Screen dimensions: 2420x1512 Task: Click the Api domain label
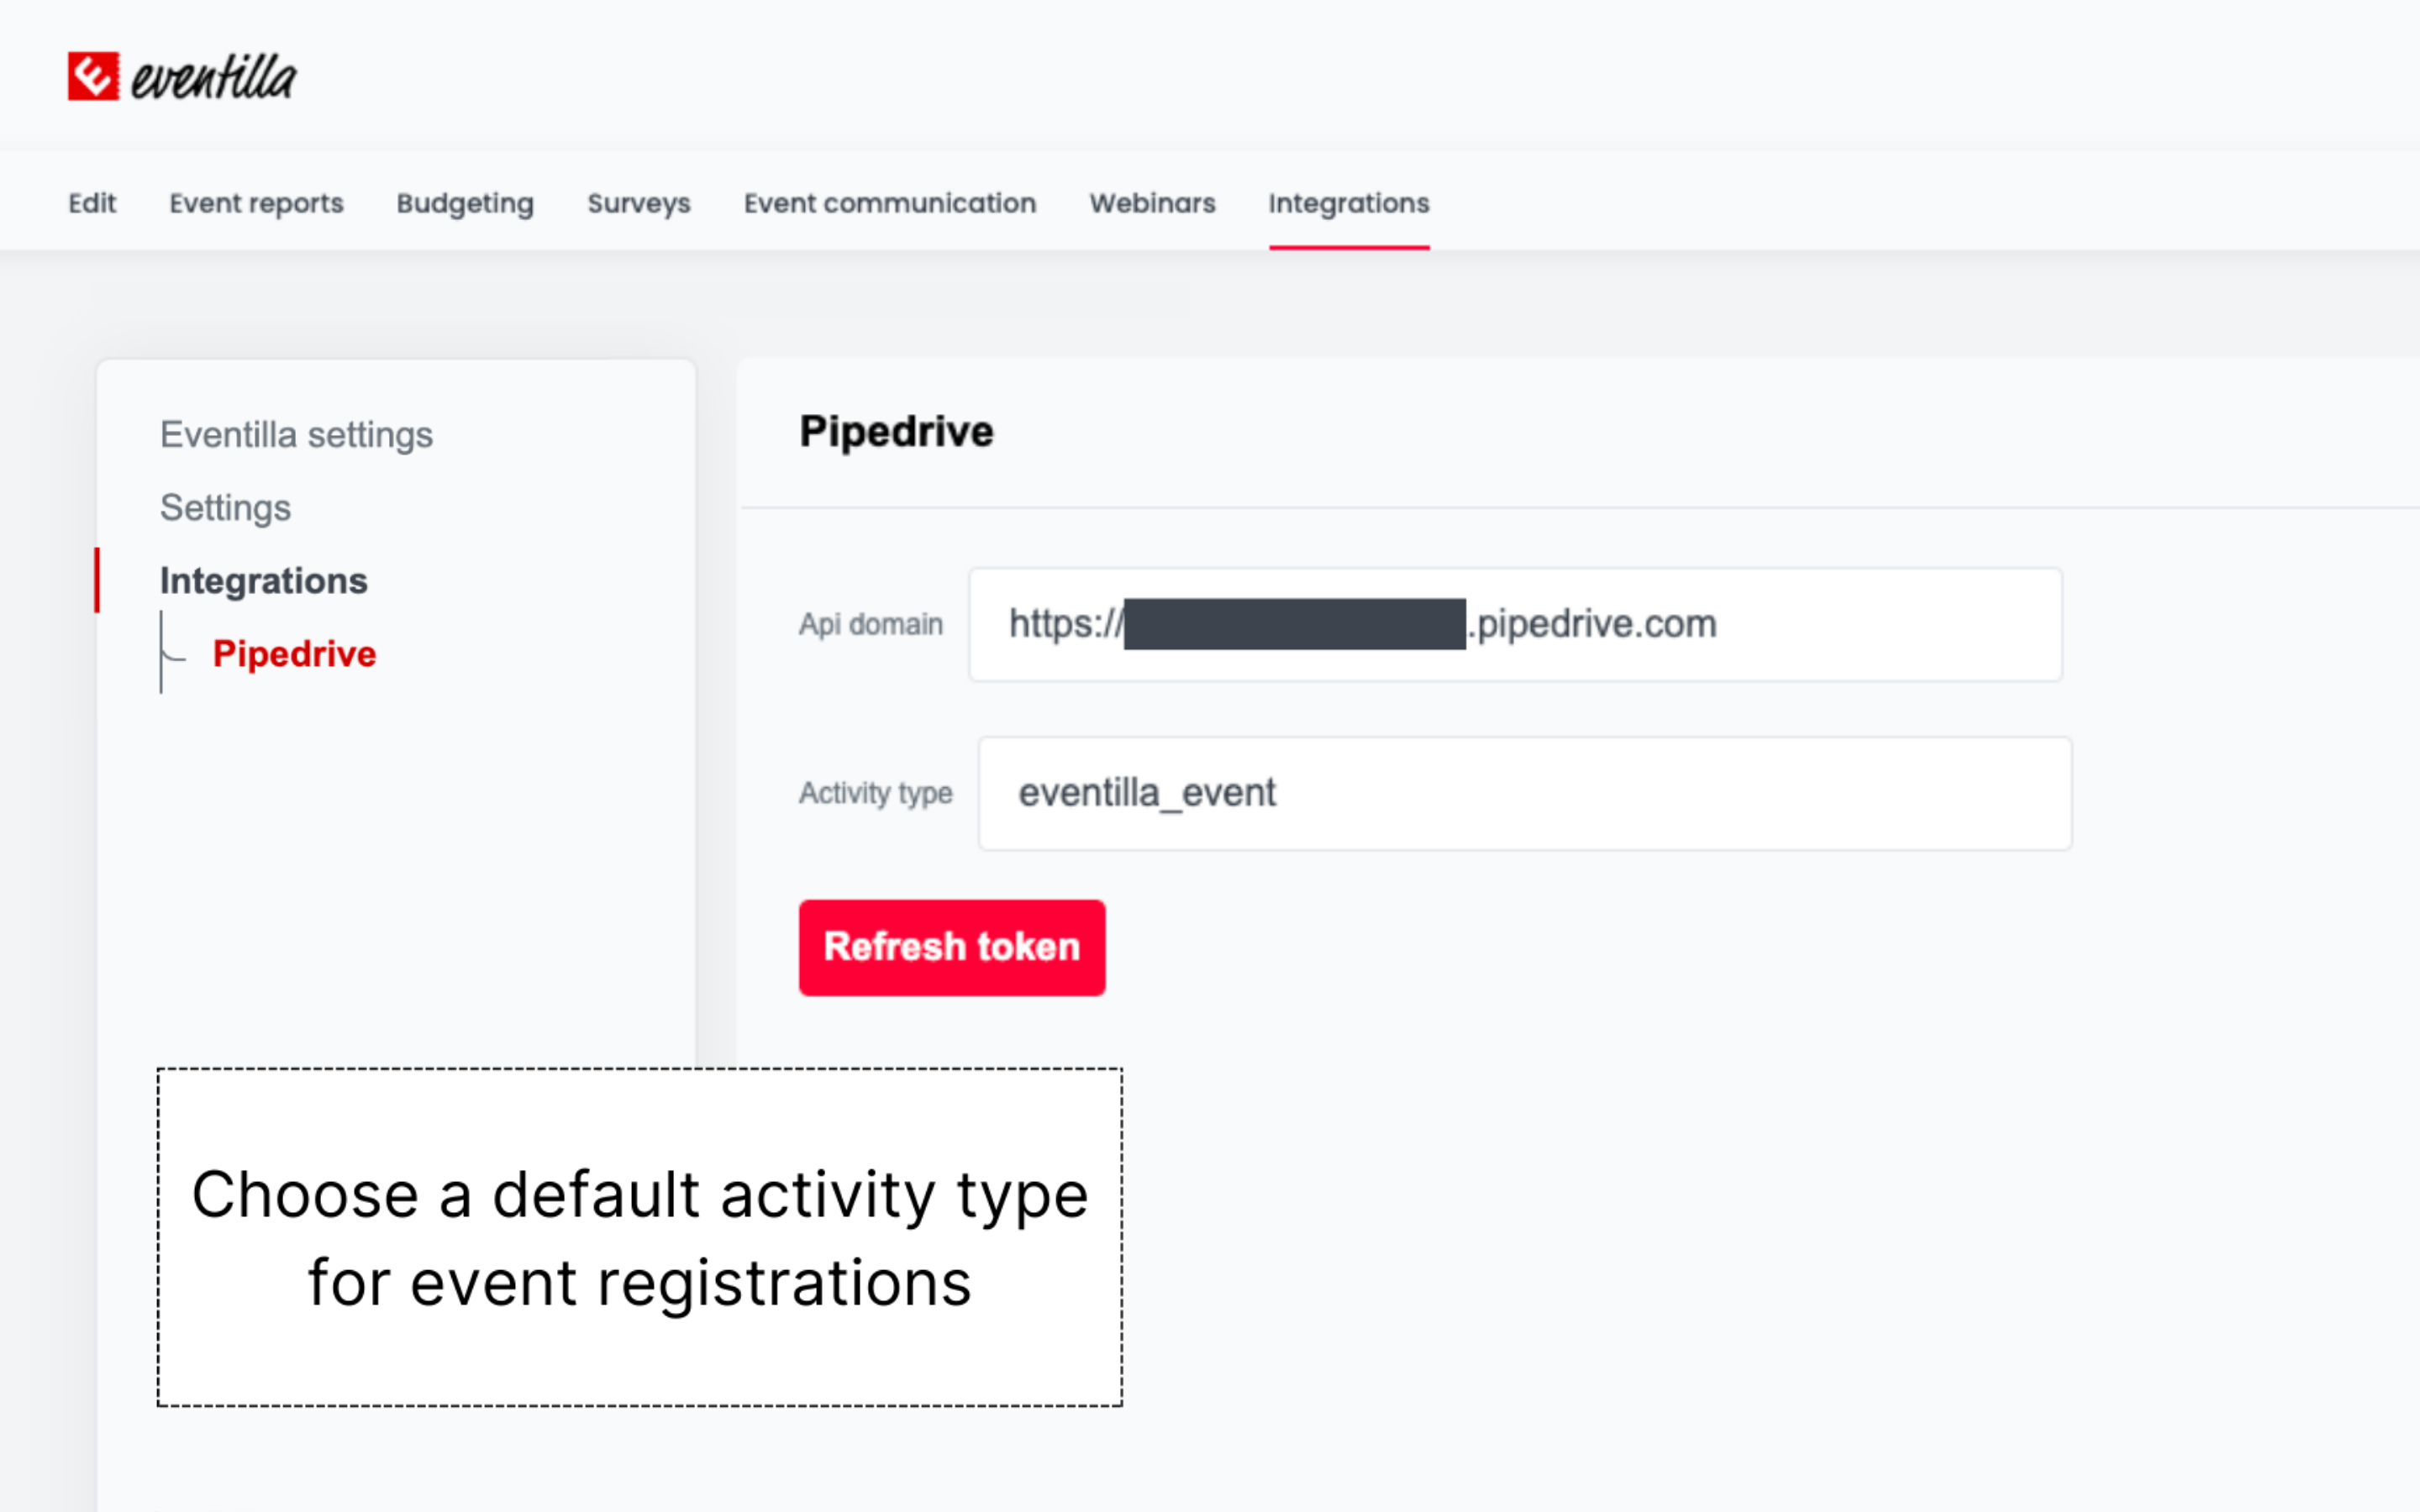click(870, 625)
